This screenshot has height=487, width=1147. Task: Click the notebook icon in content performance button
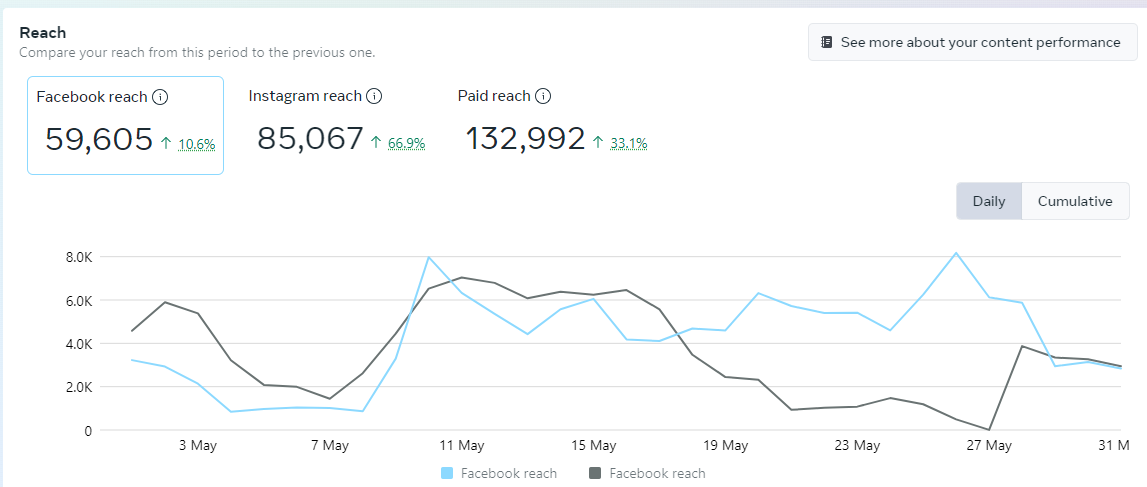tap(826, 43)
